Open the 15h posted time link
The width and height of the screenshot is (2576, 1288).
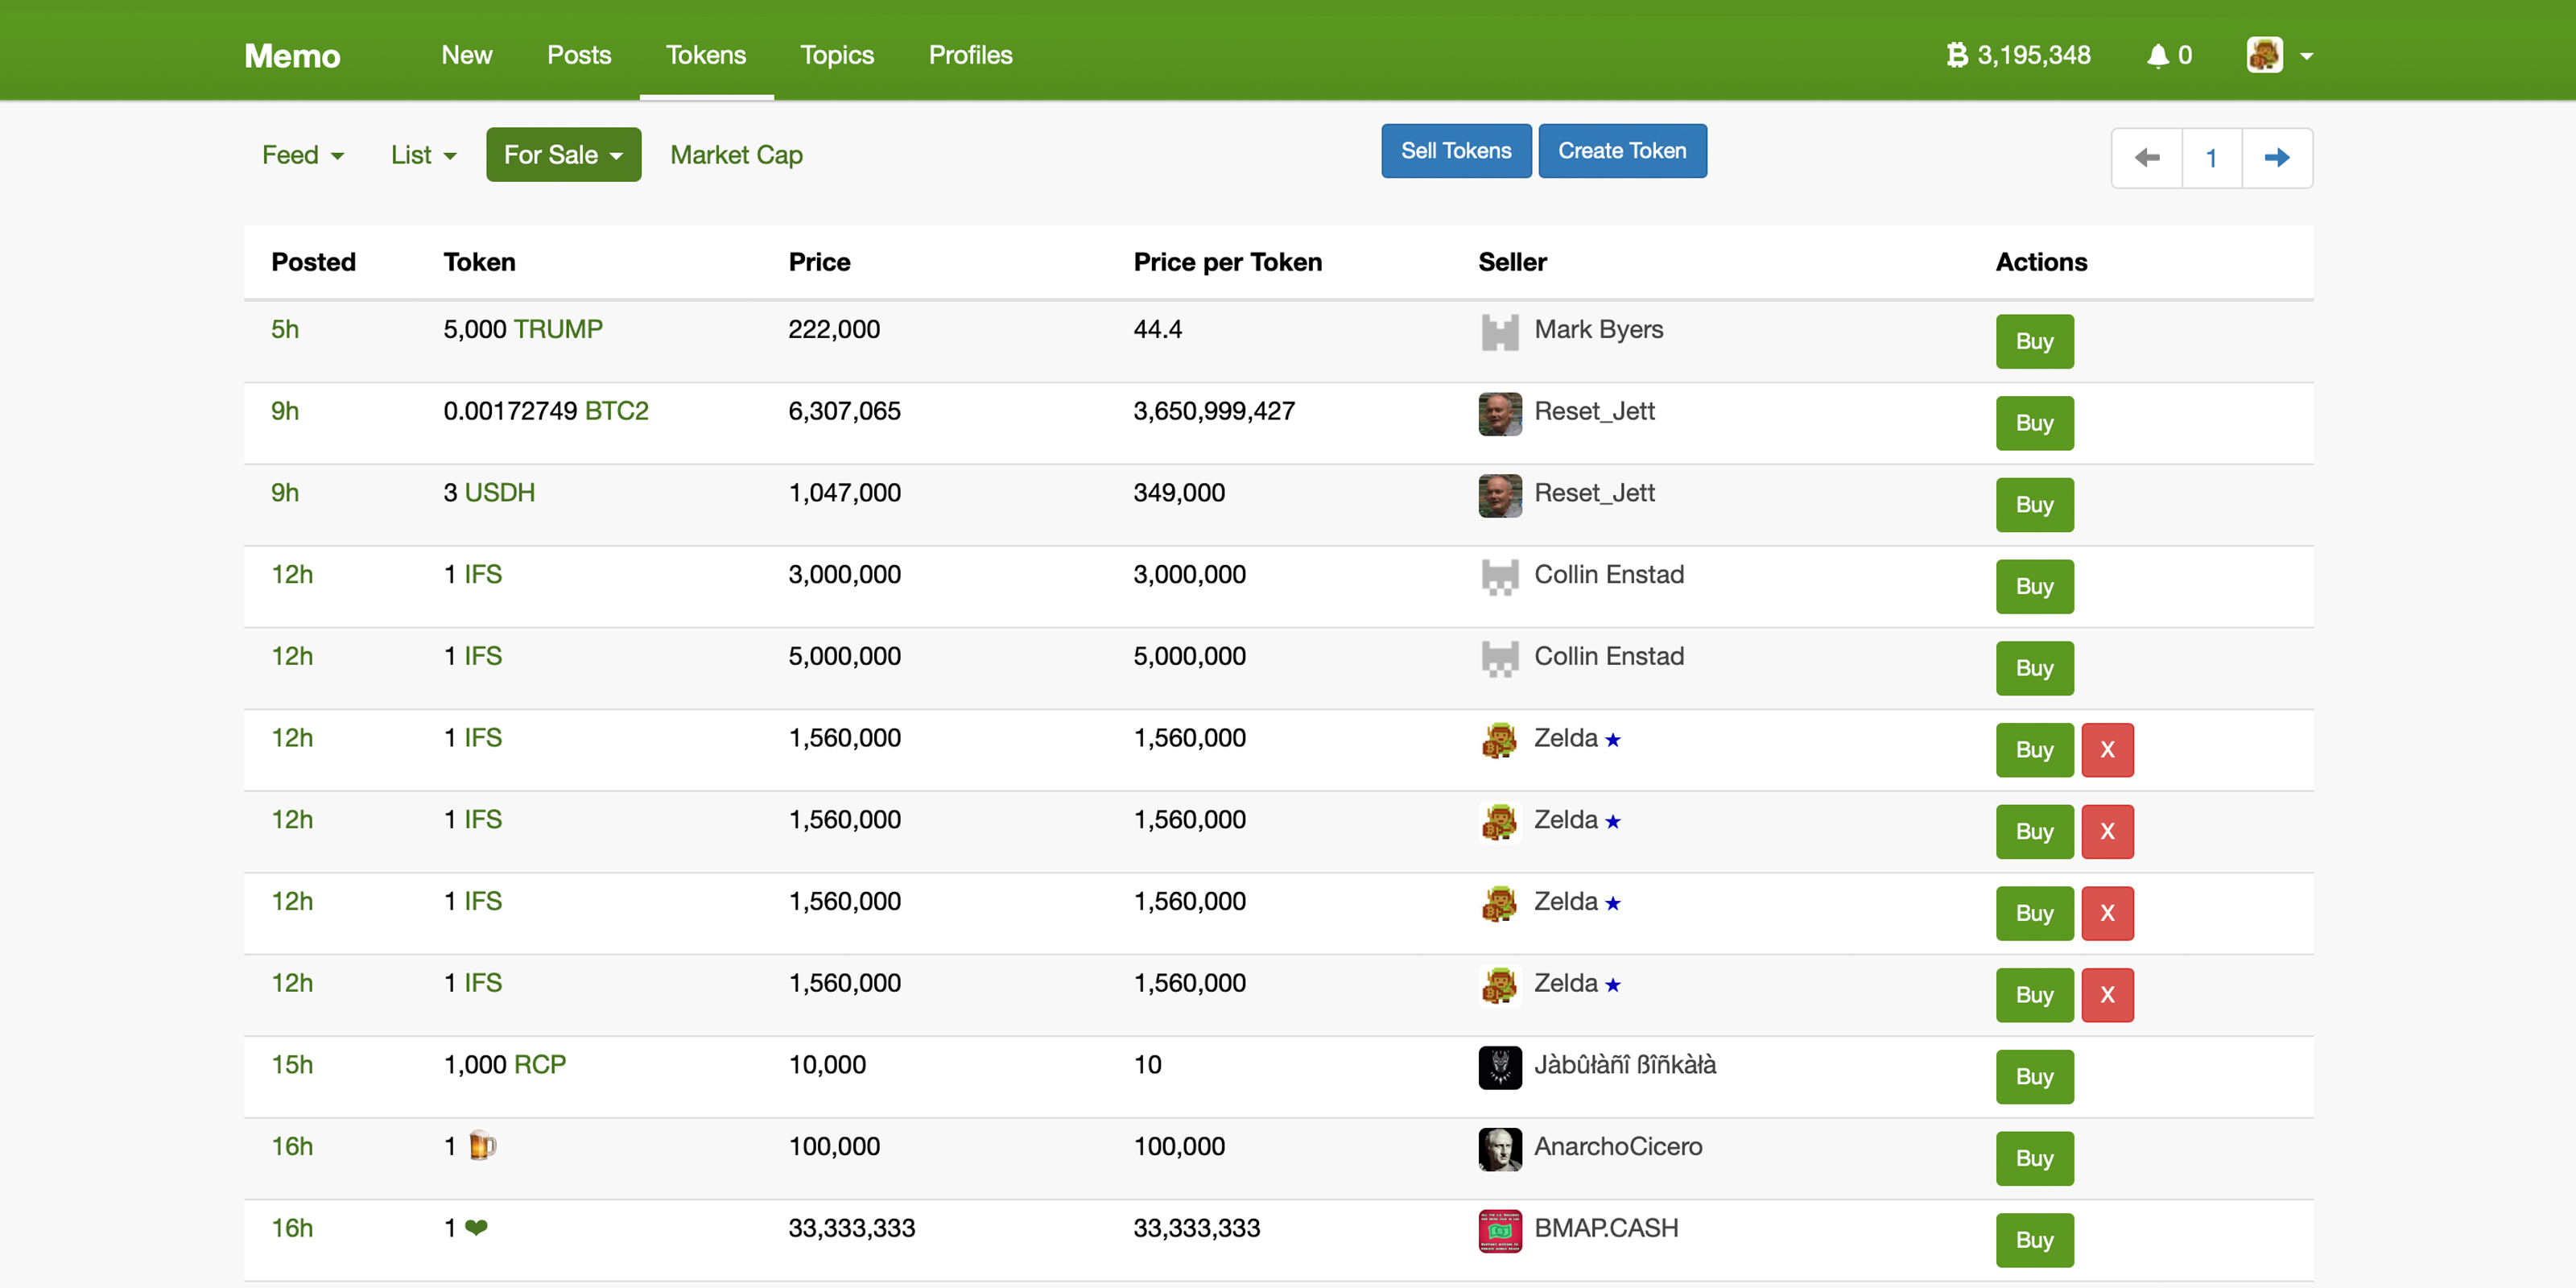point(292,1065)
